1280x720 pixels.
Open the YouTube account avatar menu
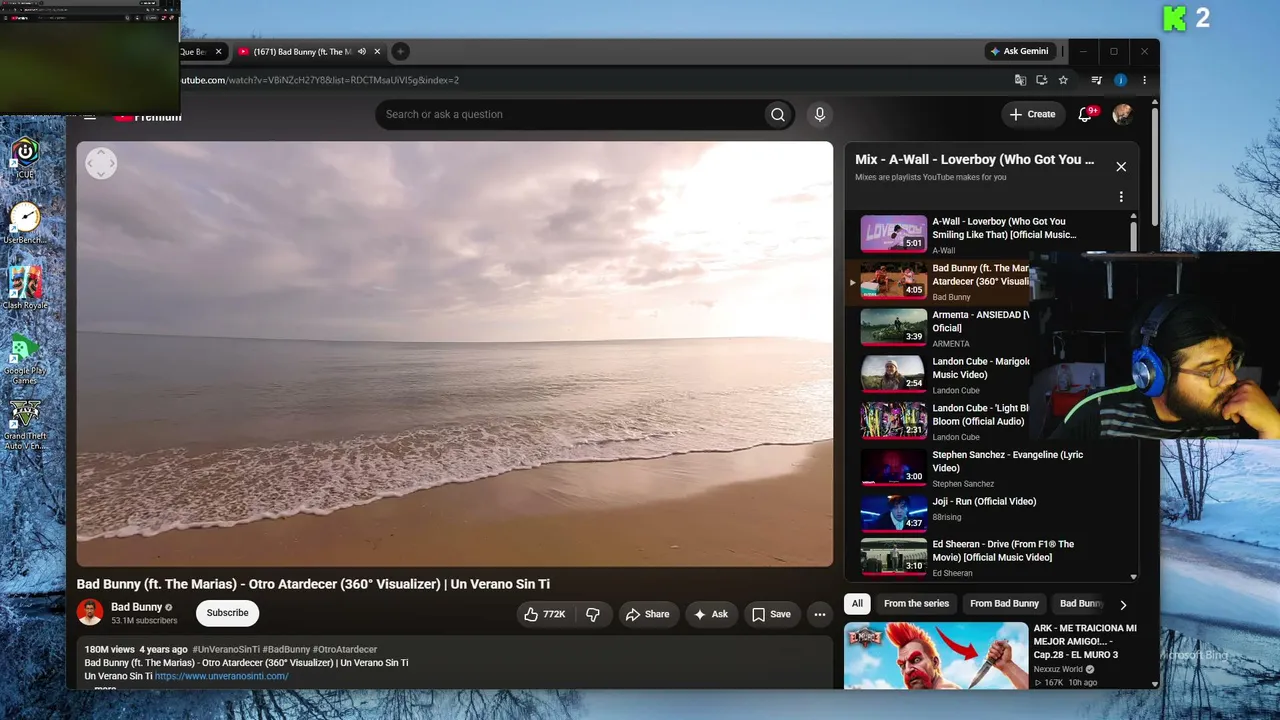pos(1123,114)
